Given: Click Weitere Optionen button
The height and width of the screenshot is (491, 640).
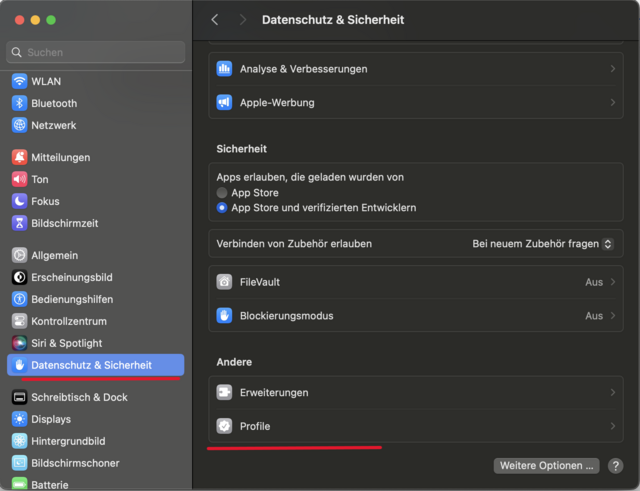Looking at the screenshot, I should tap(547, 465).
